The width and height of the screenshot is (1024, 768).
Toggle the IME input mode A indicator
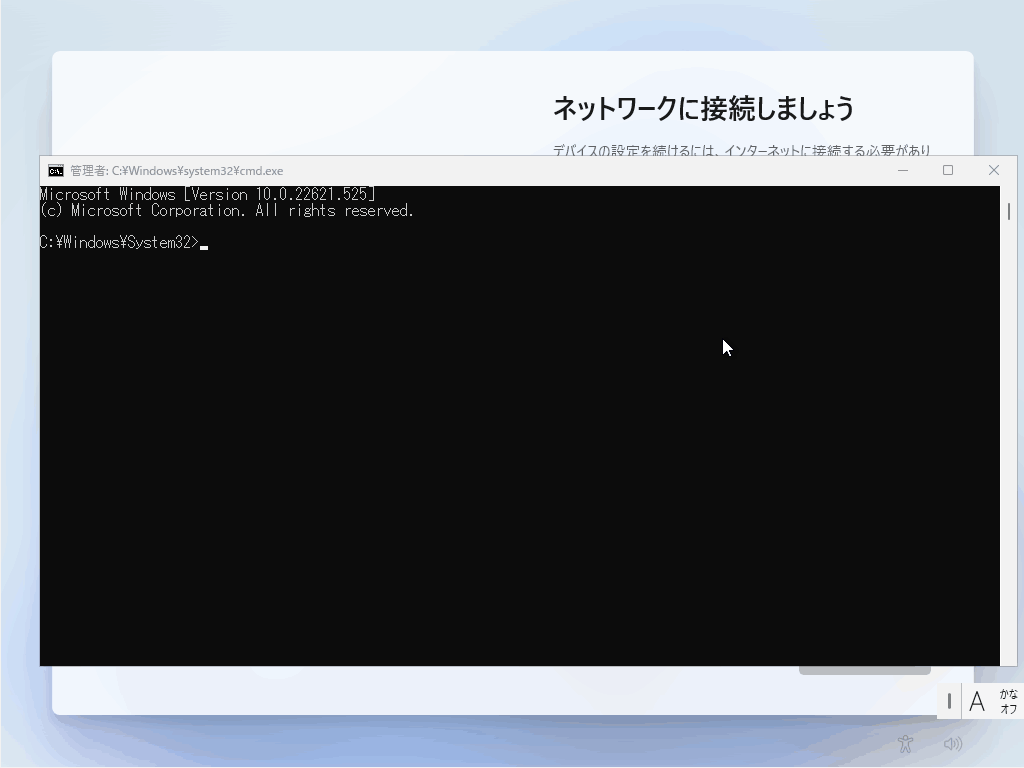[x=977, y=701]
